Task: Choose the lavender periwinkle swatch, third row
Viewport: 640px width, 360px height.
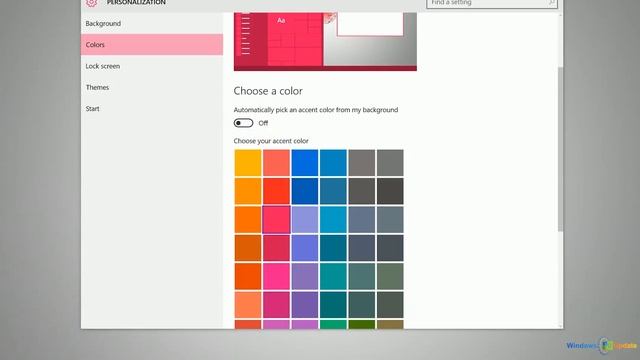Action: tap(304, 220)
